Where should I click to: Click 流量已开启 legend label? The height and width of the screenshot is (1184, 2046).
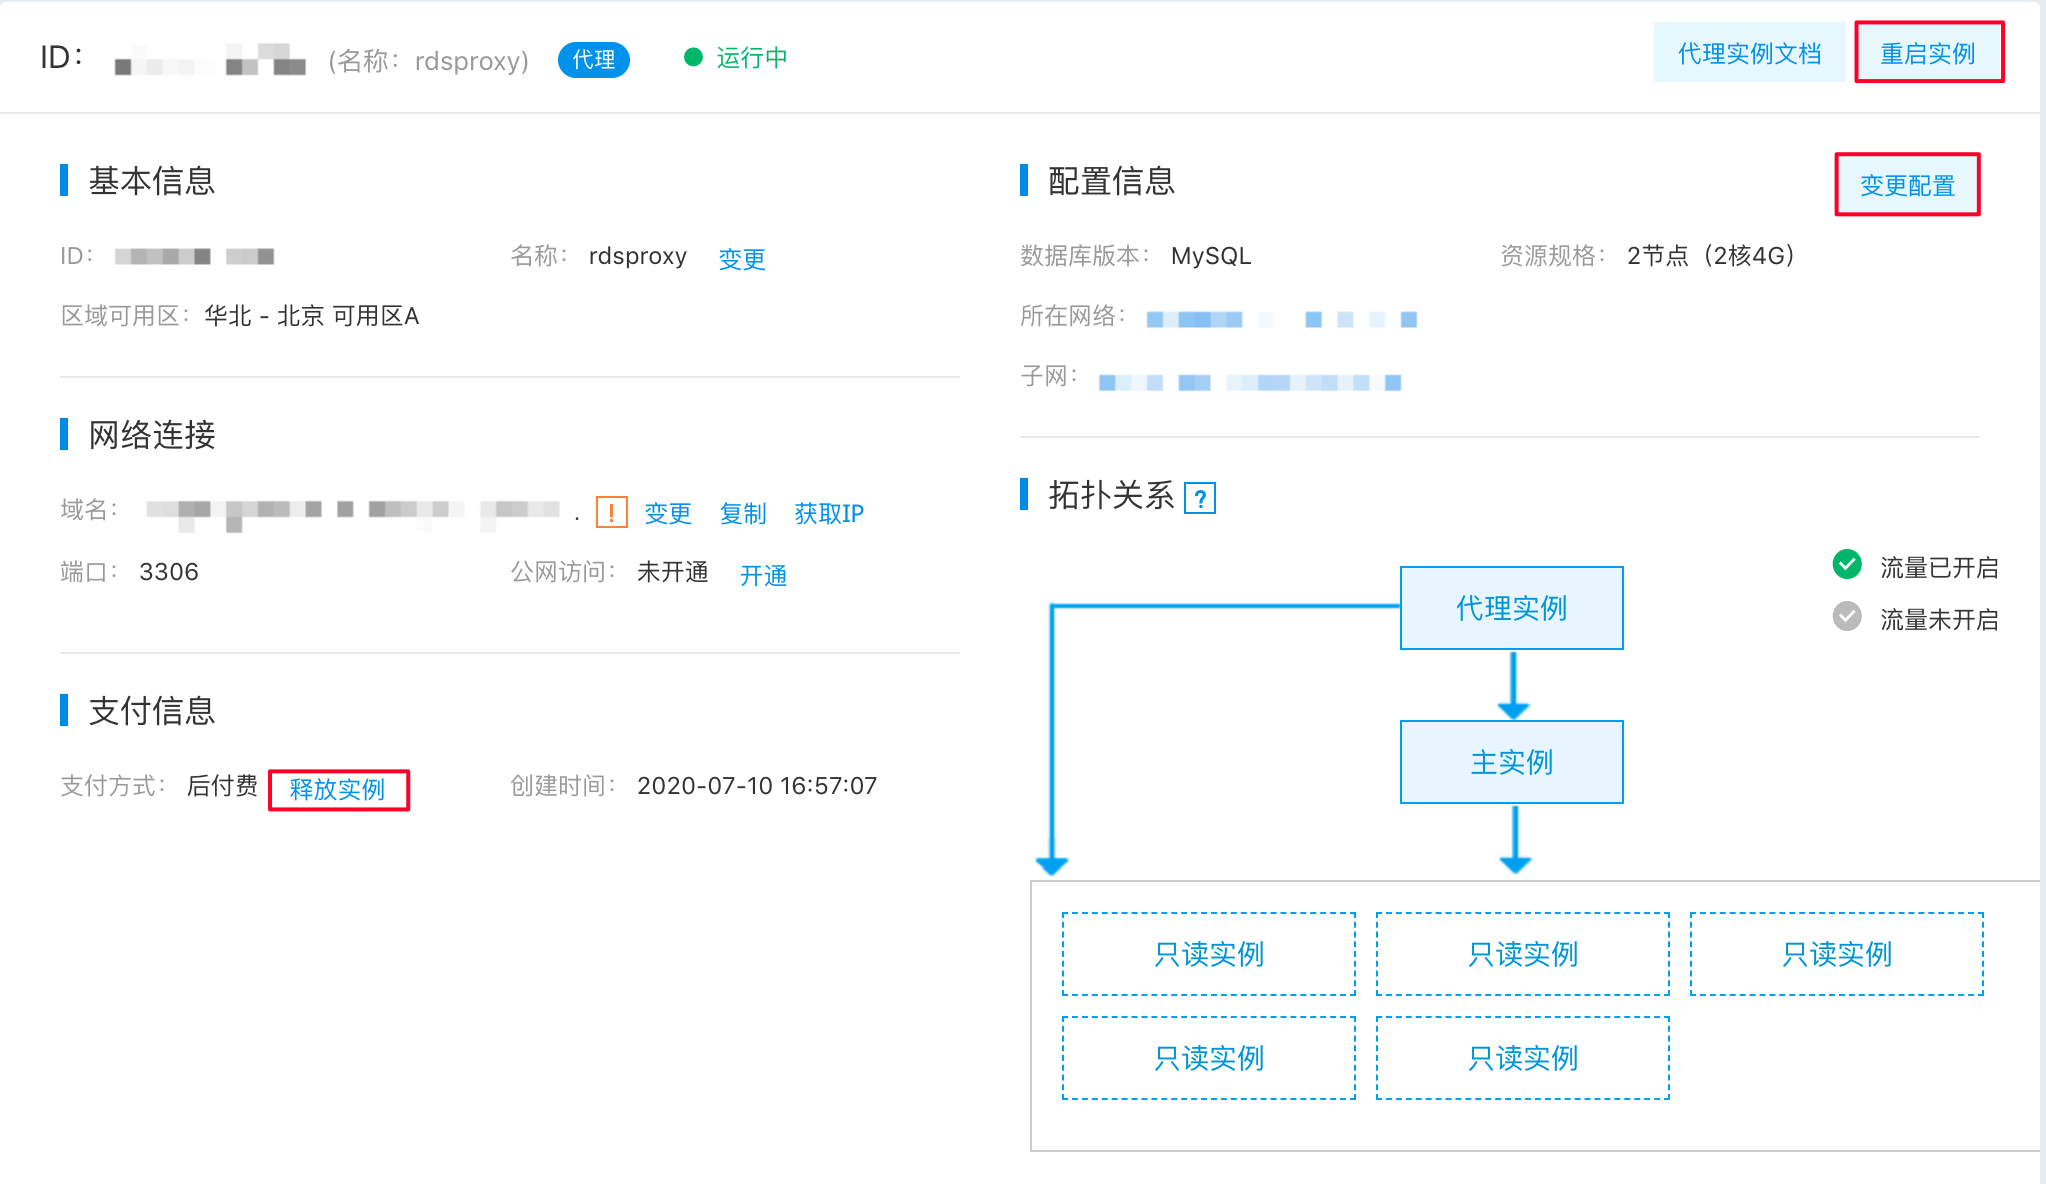pyautogui.click(x=1939, y=568)
